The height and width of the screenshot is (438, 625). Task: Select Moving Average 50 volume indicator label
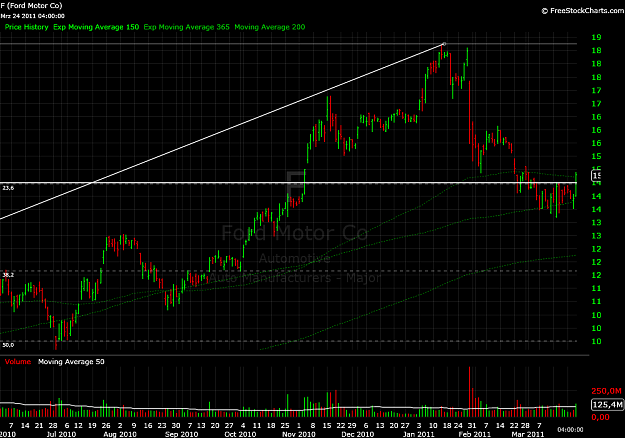[x=71, y=361]
